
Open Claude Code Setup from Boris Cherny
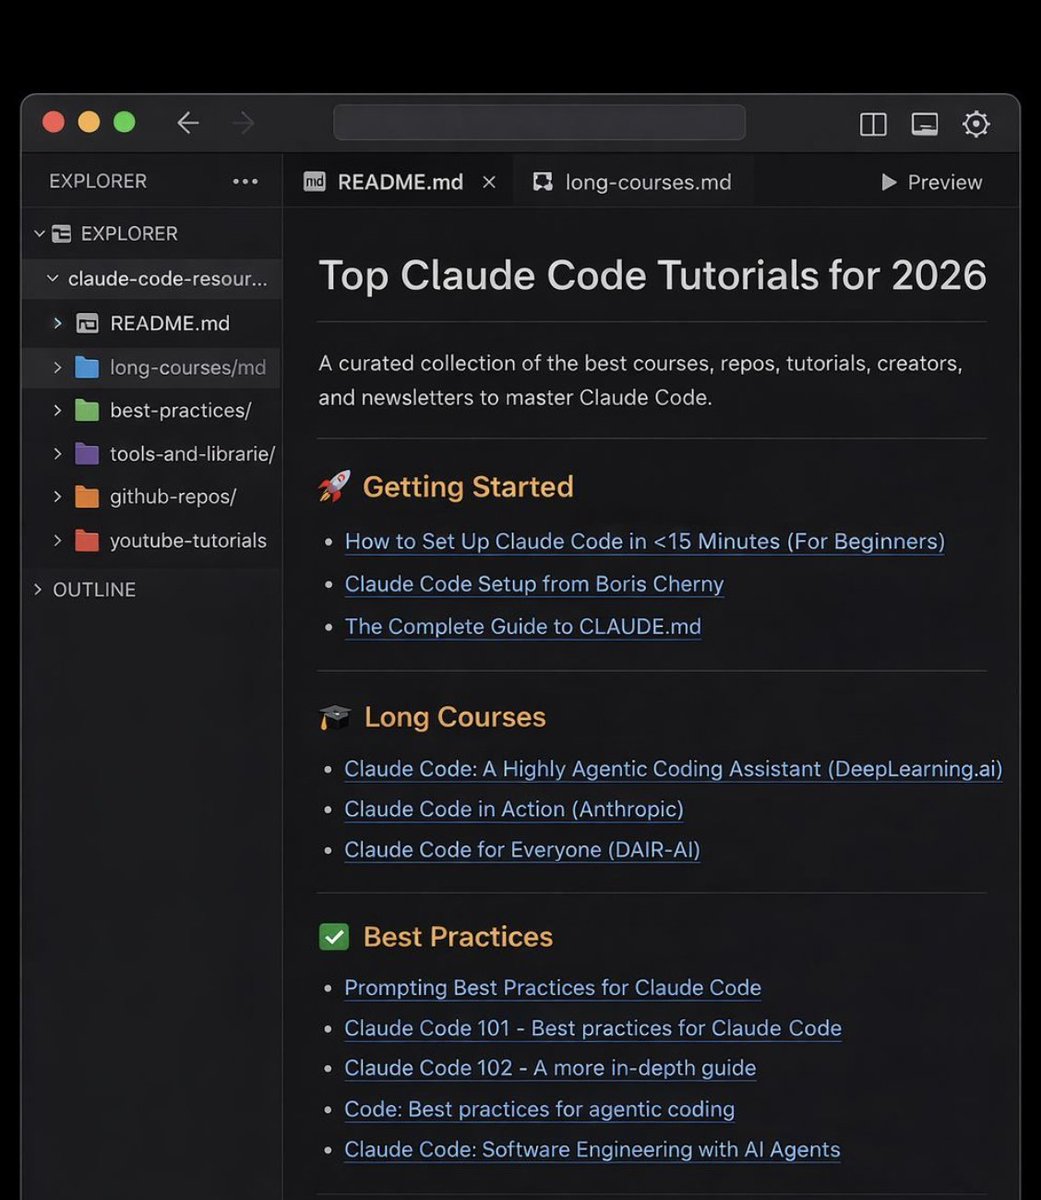pos(534,584)
